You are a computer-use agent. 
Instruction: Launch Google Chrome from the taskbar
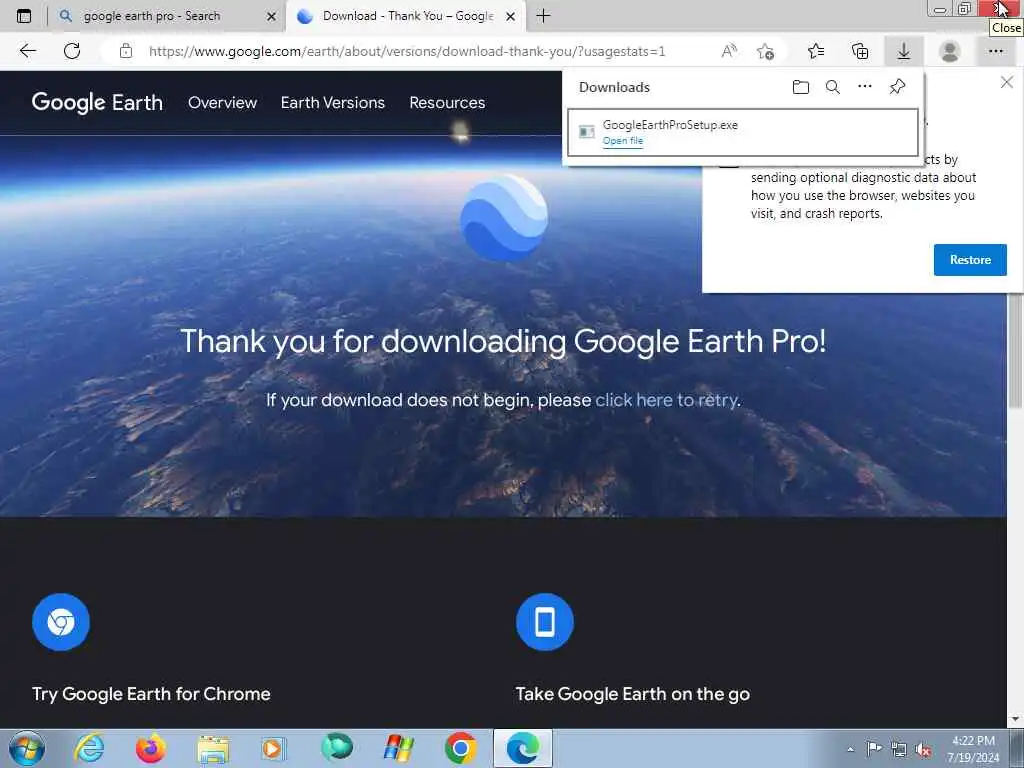tap(460, 748)
